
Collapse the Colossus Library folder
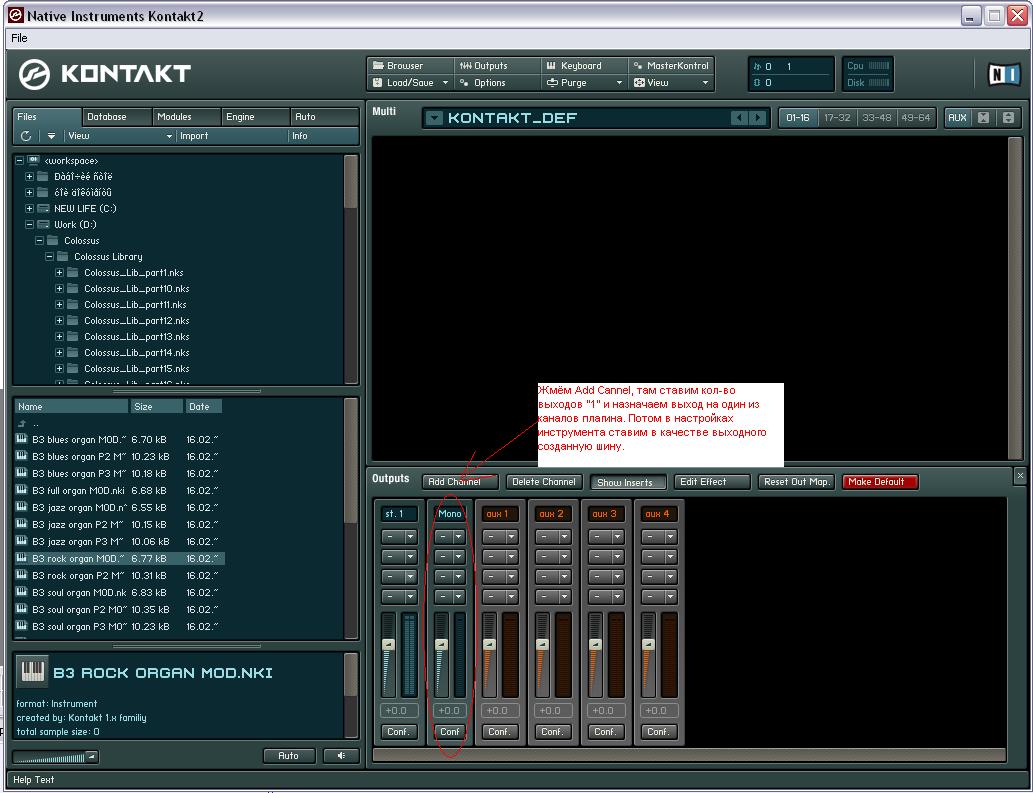coord(49,257)
